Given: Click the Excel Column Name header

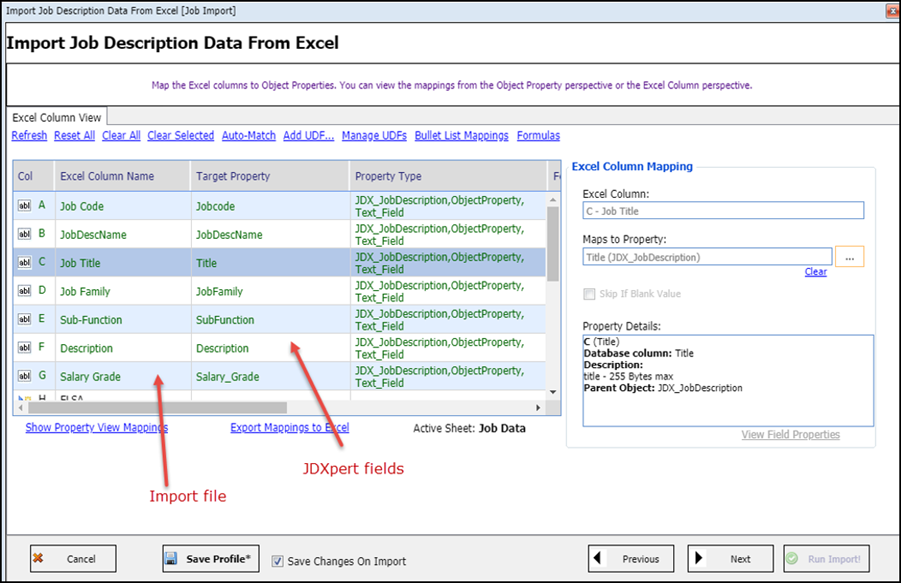Looking at the screenshot, I should (122, 176).
